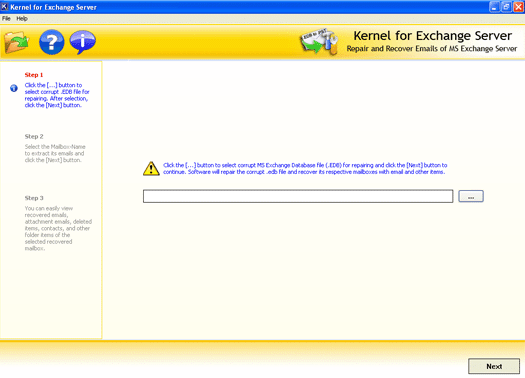Select the Step 3 heading
525x378 pixels.
coord(34,198)
